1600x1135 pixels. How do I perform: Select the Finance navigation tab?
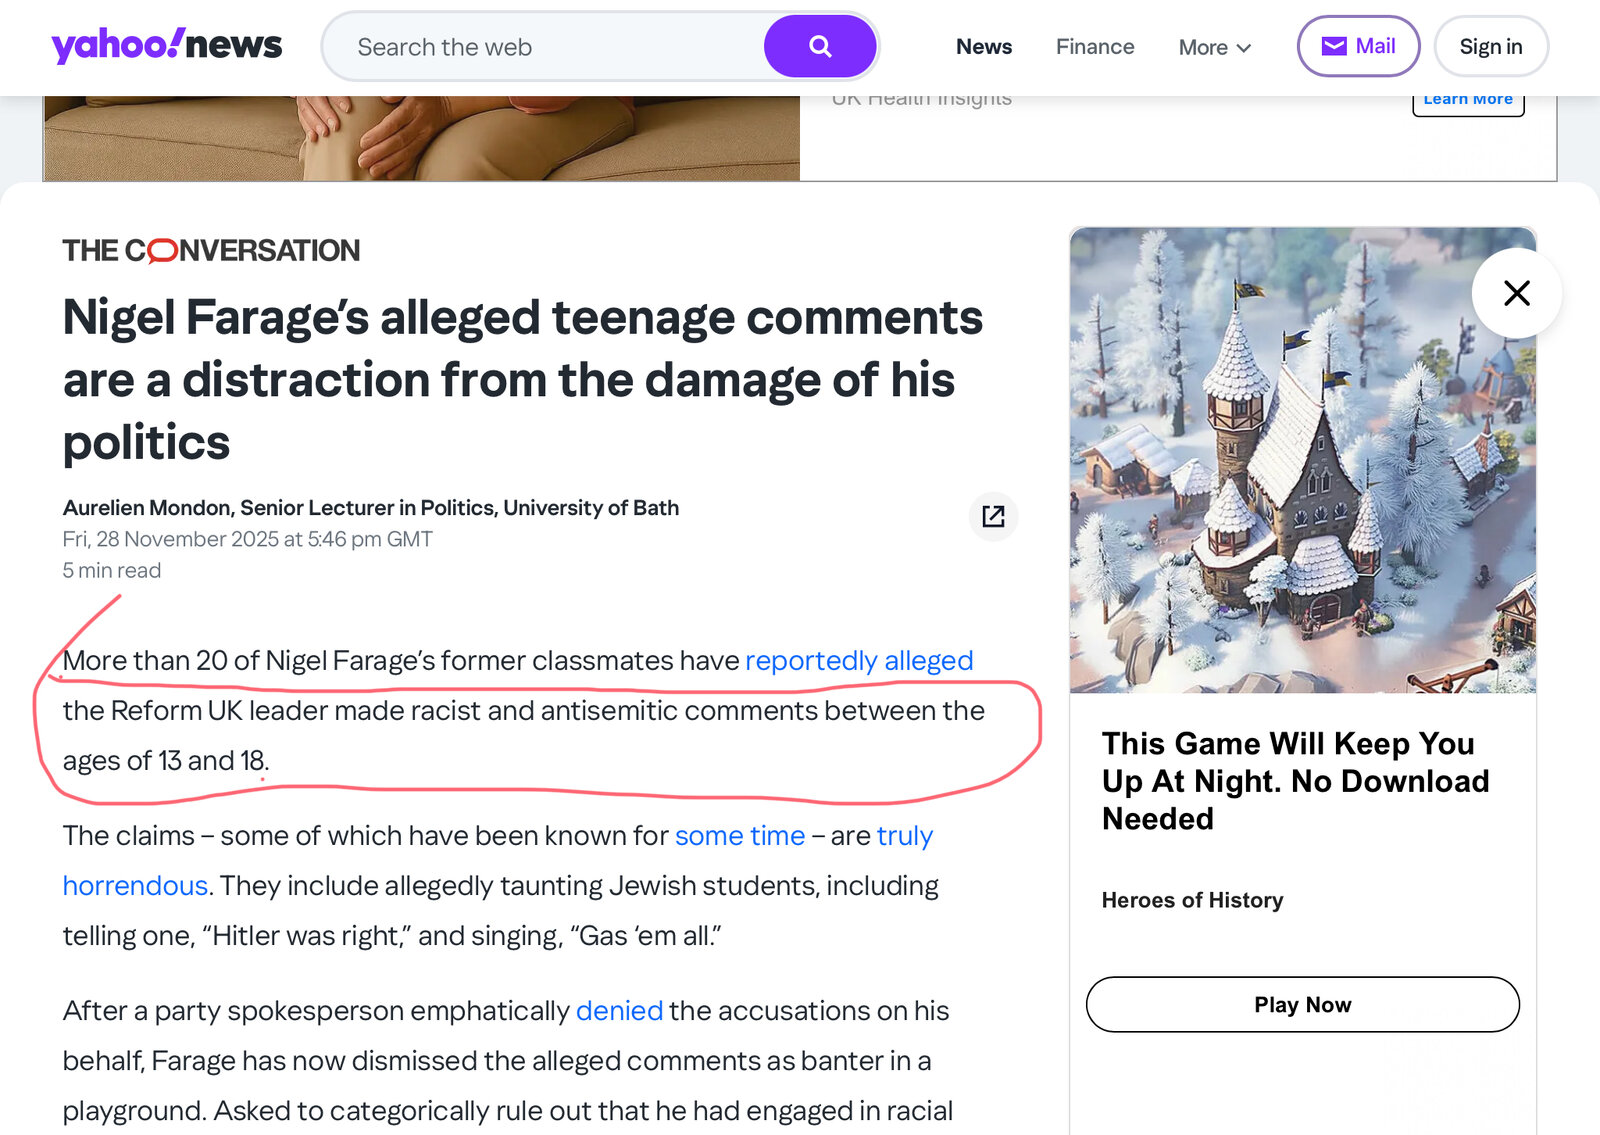pos(1095,46)
